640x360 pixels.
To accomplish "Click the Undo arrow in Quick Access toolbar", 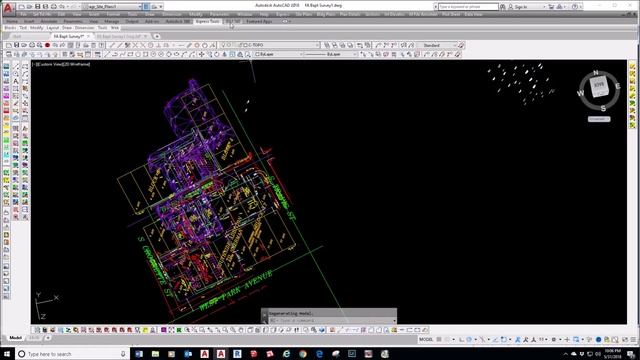I will tap(62, 7).
